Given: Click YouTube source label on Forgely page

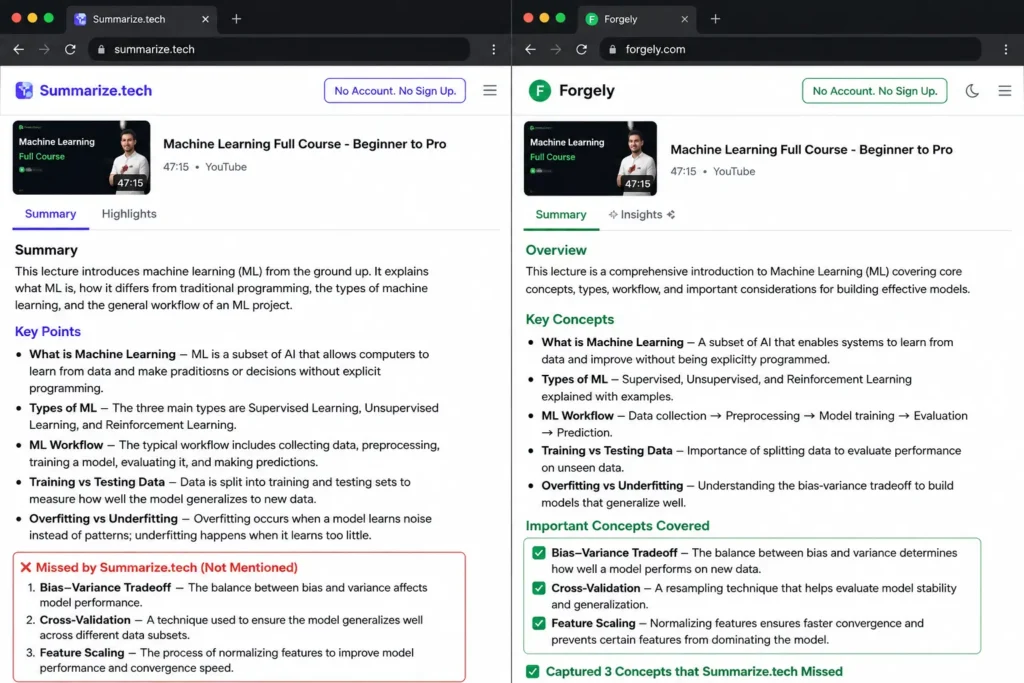Looking at the screenshot, I should (x=734, y=172).
